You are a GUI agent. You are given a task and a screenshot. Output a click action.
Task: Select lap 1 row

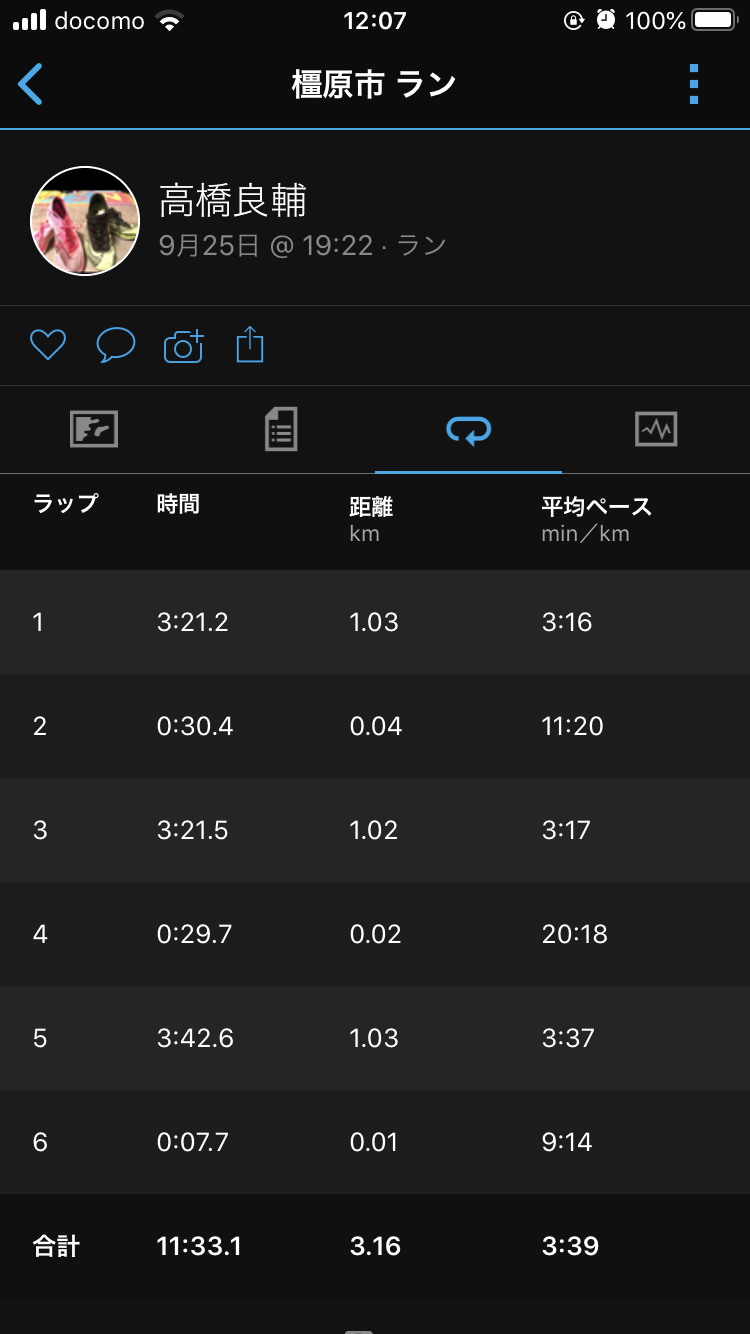tap(375, 622)
